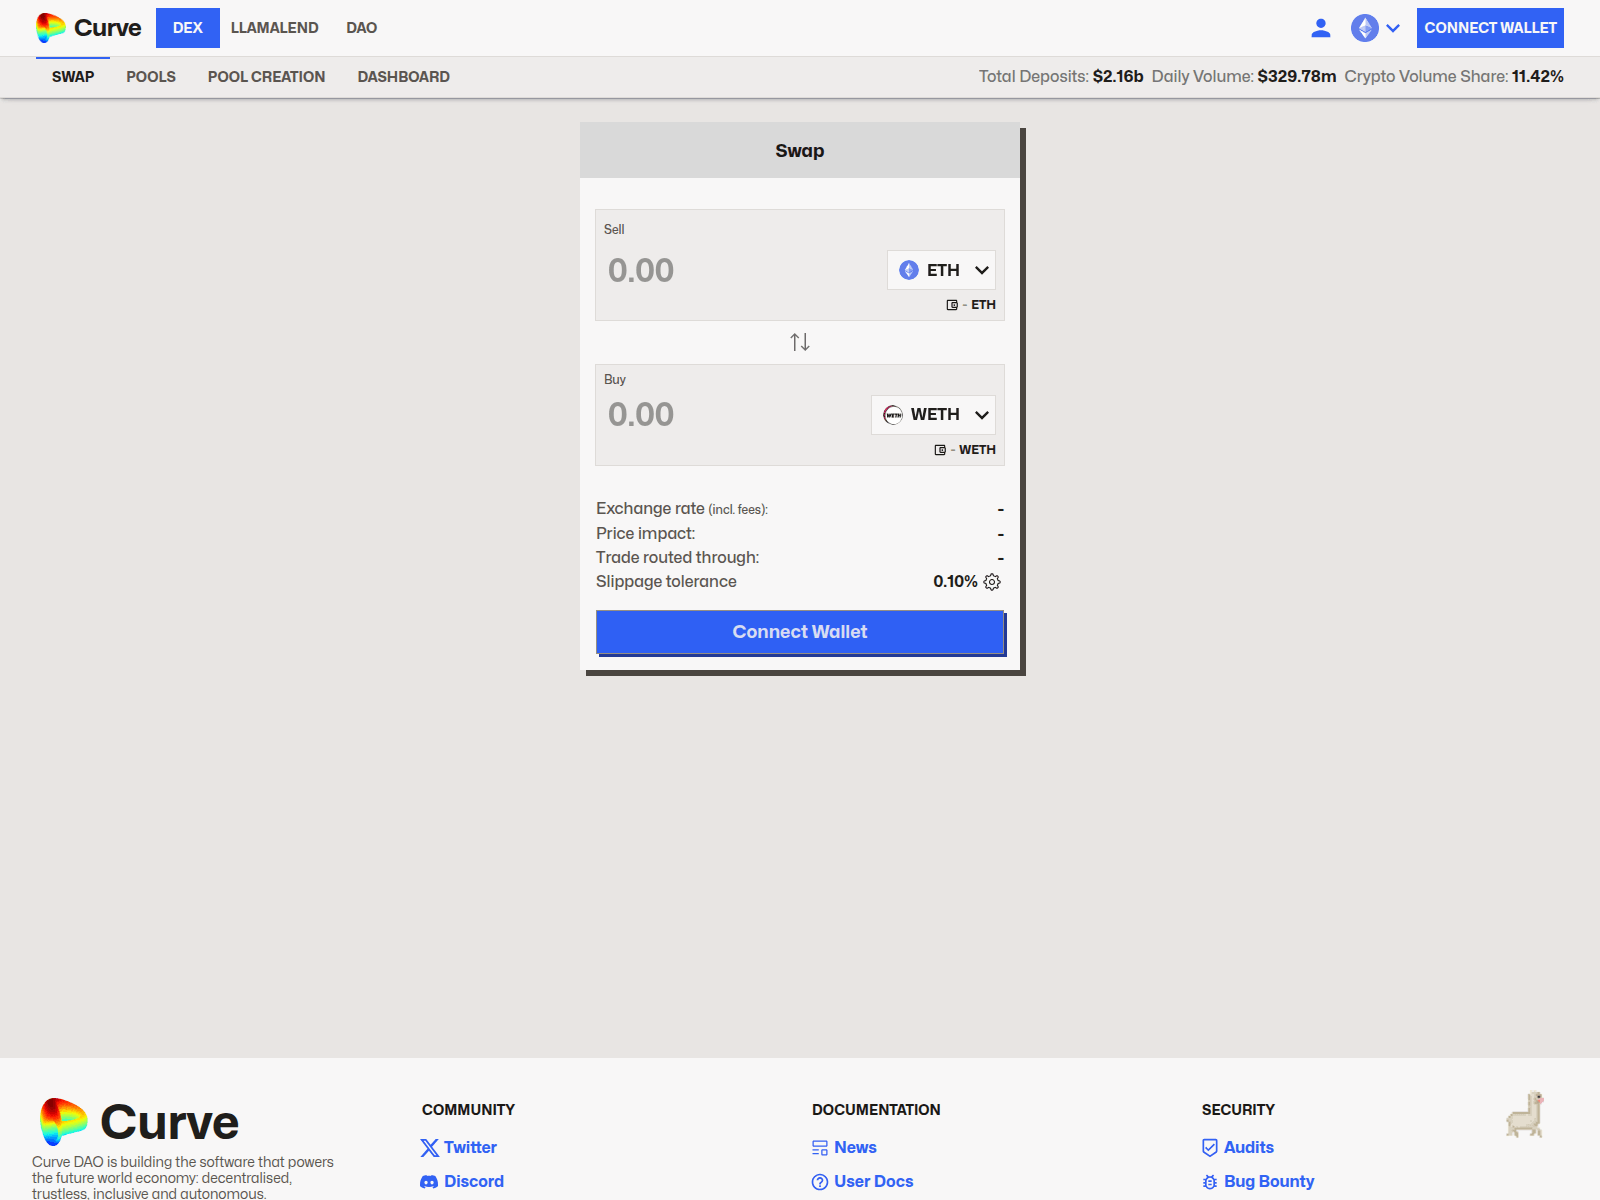
Task: Click the CONNECT WALLET header button
Action: [1490, 28]
